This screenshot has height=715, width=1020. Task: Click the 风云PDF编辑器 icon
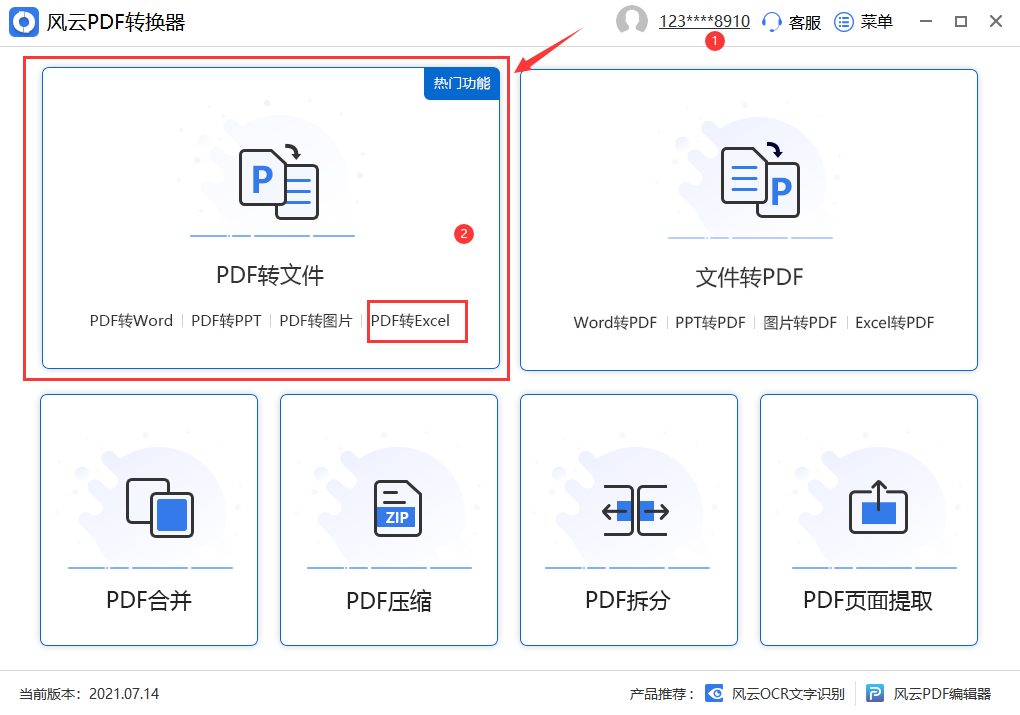pyautogui.click(x=875, y=694)
